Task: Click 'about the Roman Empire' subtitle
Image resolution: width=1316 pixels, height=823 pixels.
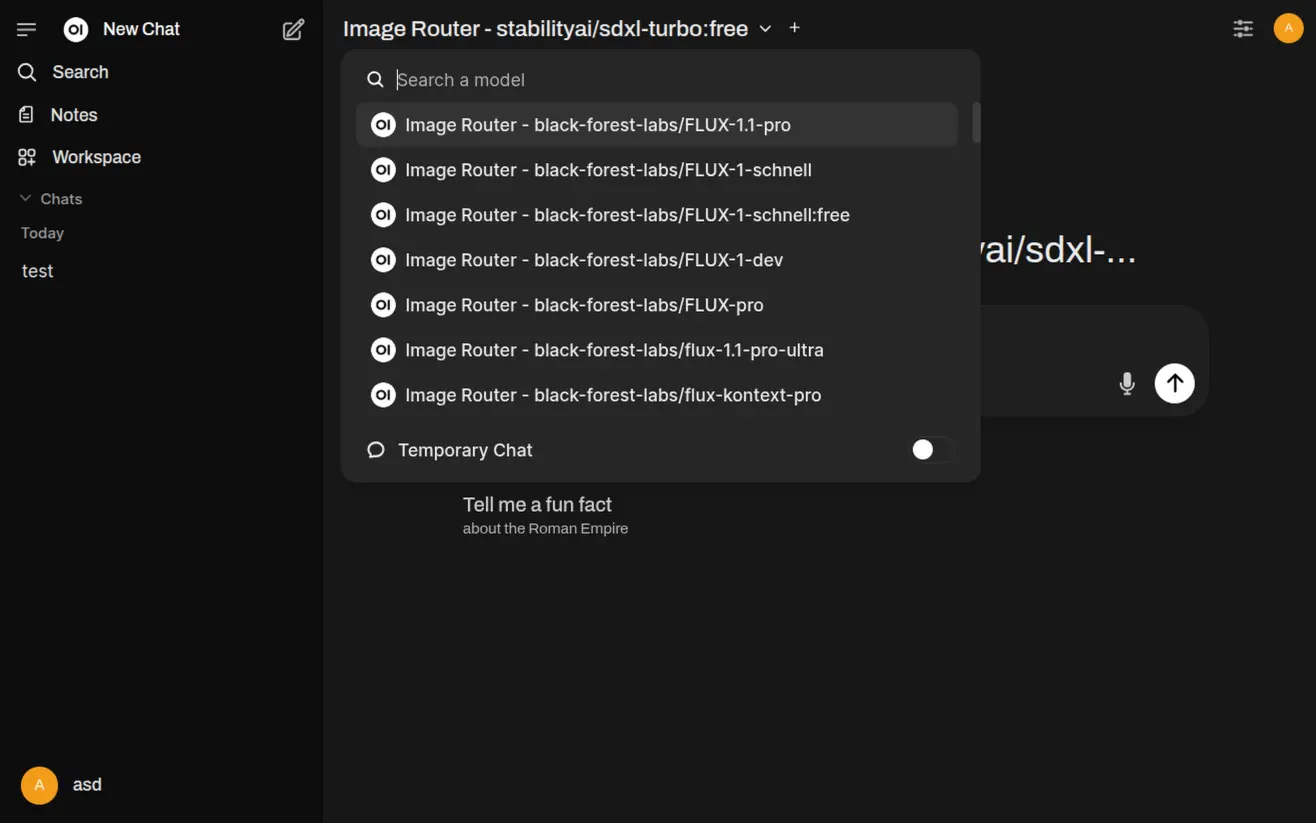Action: tap(545, 529)
